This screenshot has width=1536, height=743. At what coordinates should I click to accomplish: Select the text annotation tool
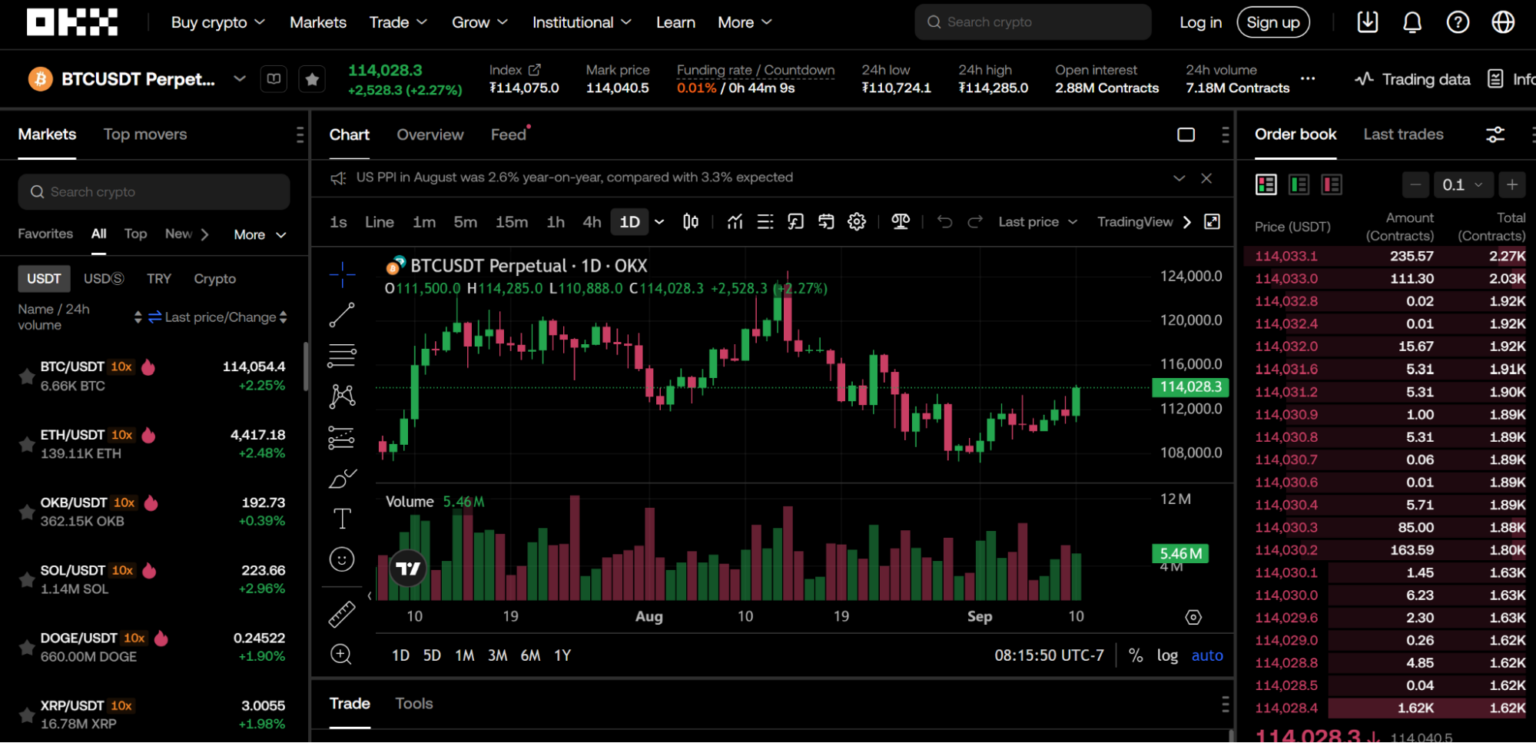point(342,518)
